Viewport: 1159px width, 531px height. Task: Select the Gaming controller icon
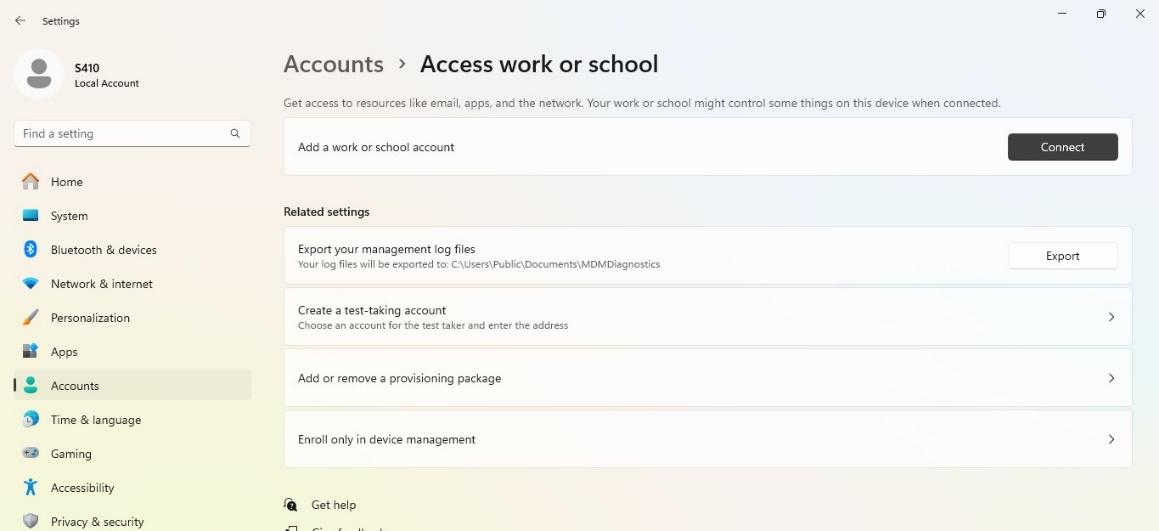point(31,454)
